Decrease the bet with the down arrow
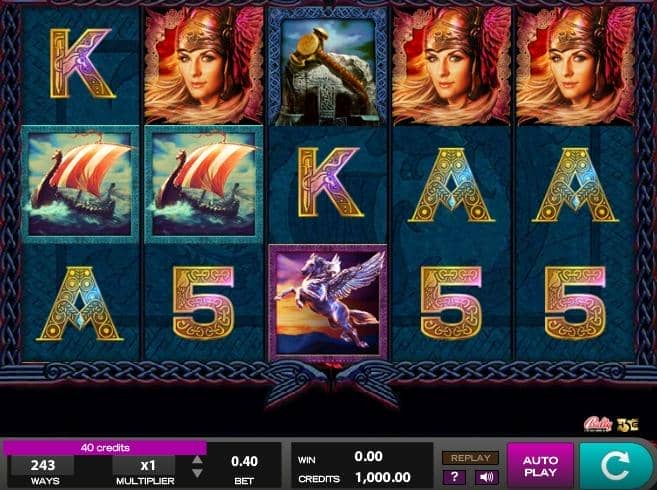This screenshot has width=657, height=490. [197, 473]
